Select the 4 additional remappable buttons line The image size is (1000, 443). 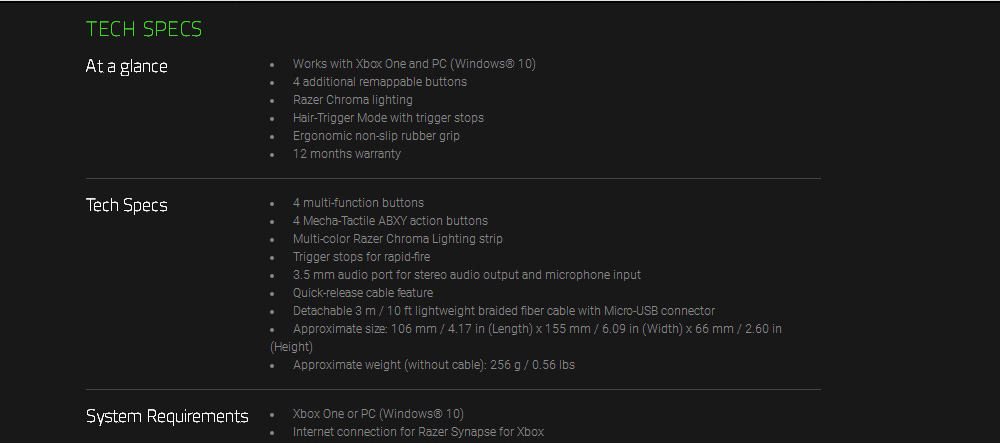click(380, 82)
